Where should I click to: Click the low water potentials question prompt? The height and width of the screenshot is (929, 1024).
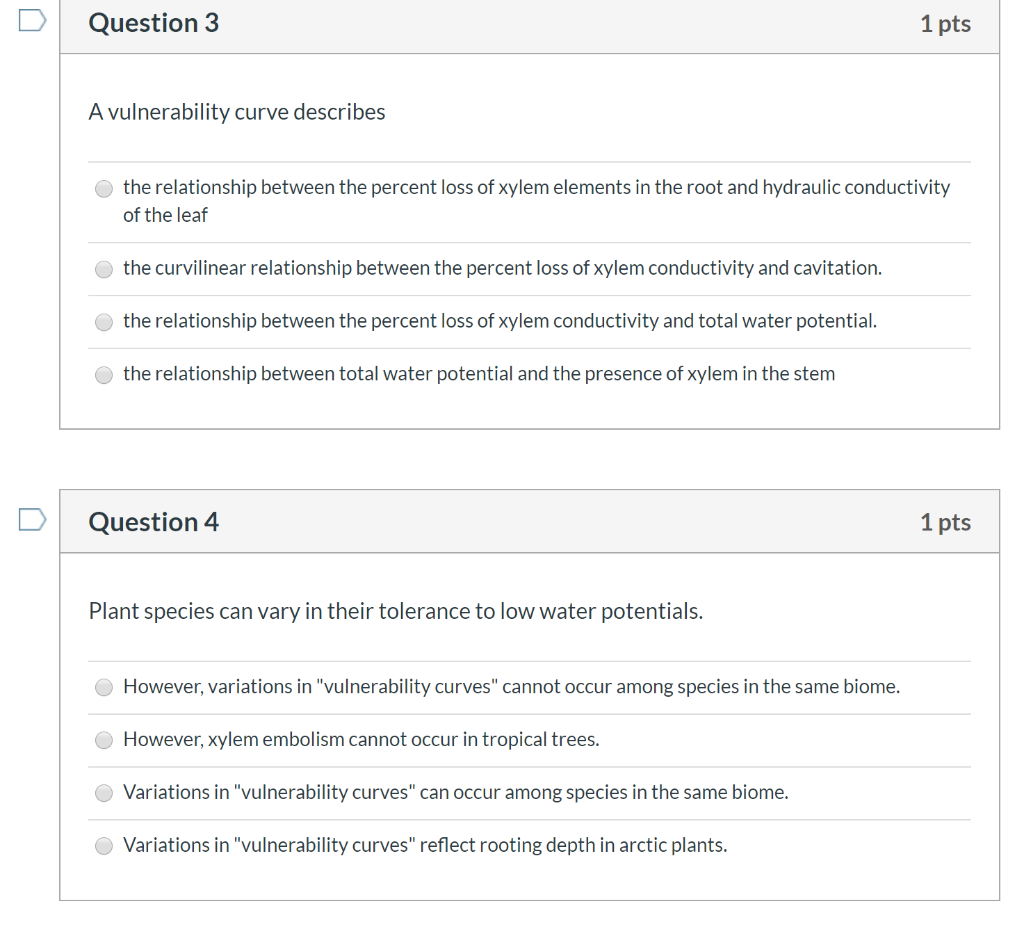tap(396, 610)
